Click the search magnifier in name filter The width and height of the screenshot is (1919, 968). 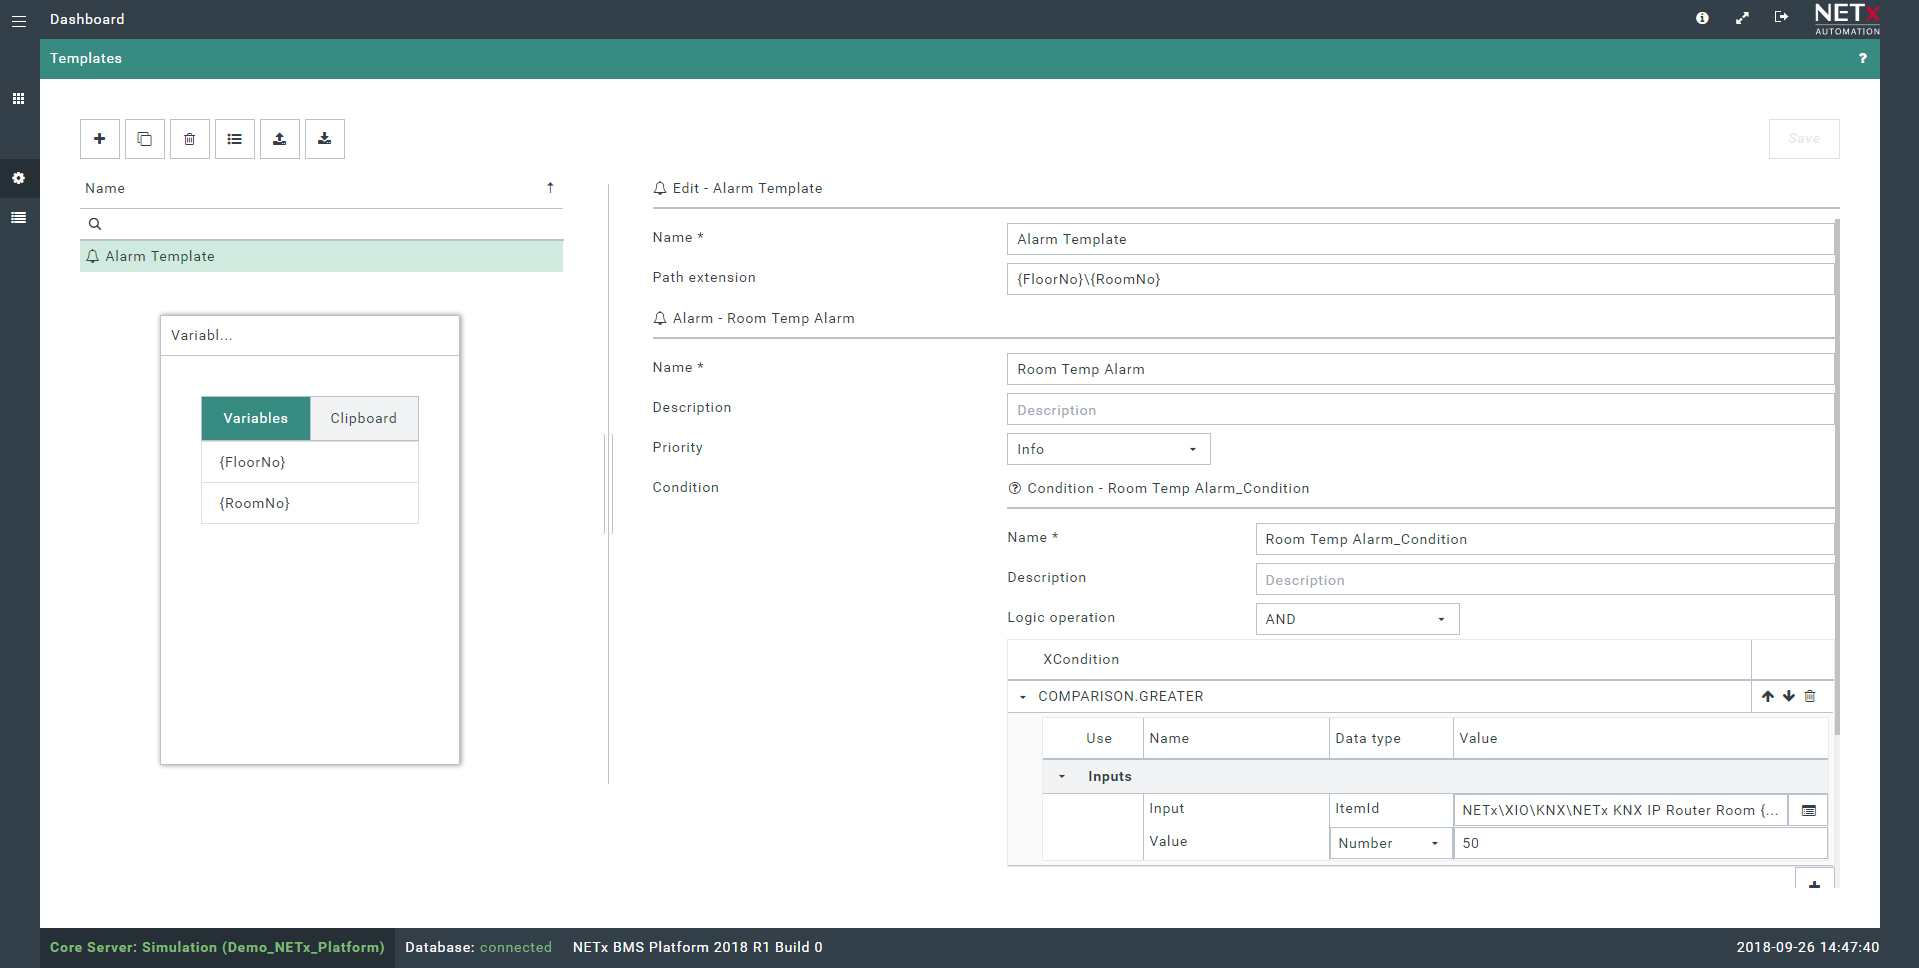[95, 224]
